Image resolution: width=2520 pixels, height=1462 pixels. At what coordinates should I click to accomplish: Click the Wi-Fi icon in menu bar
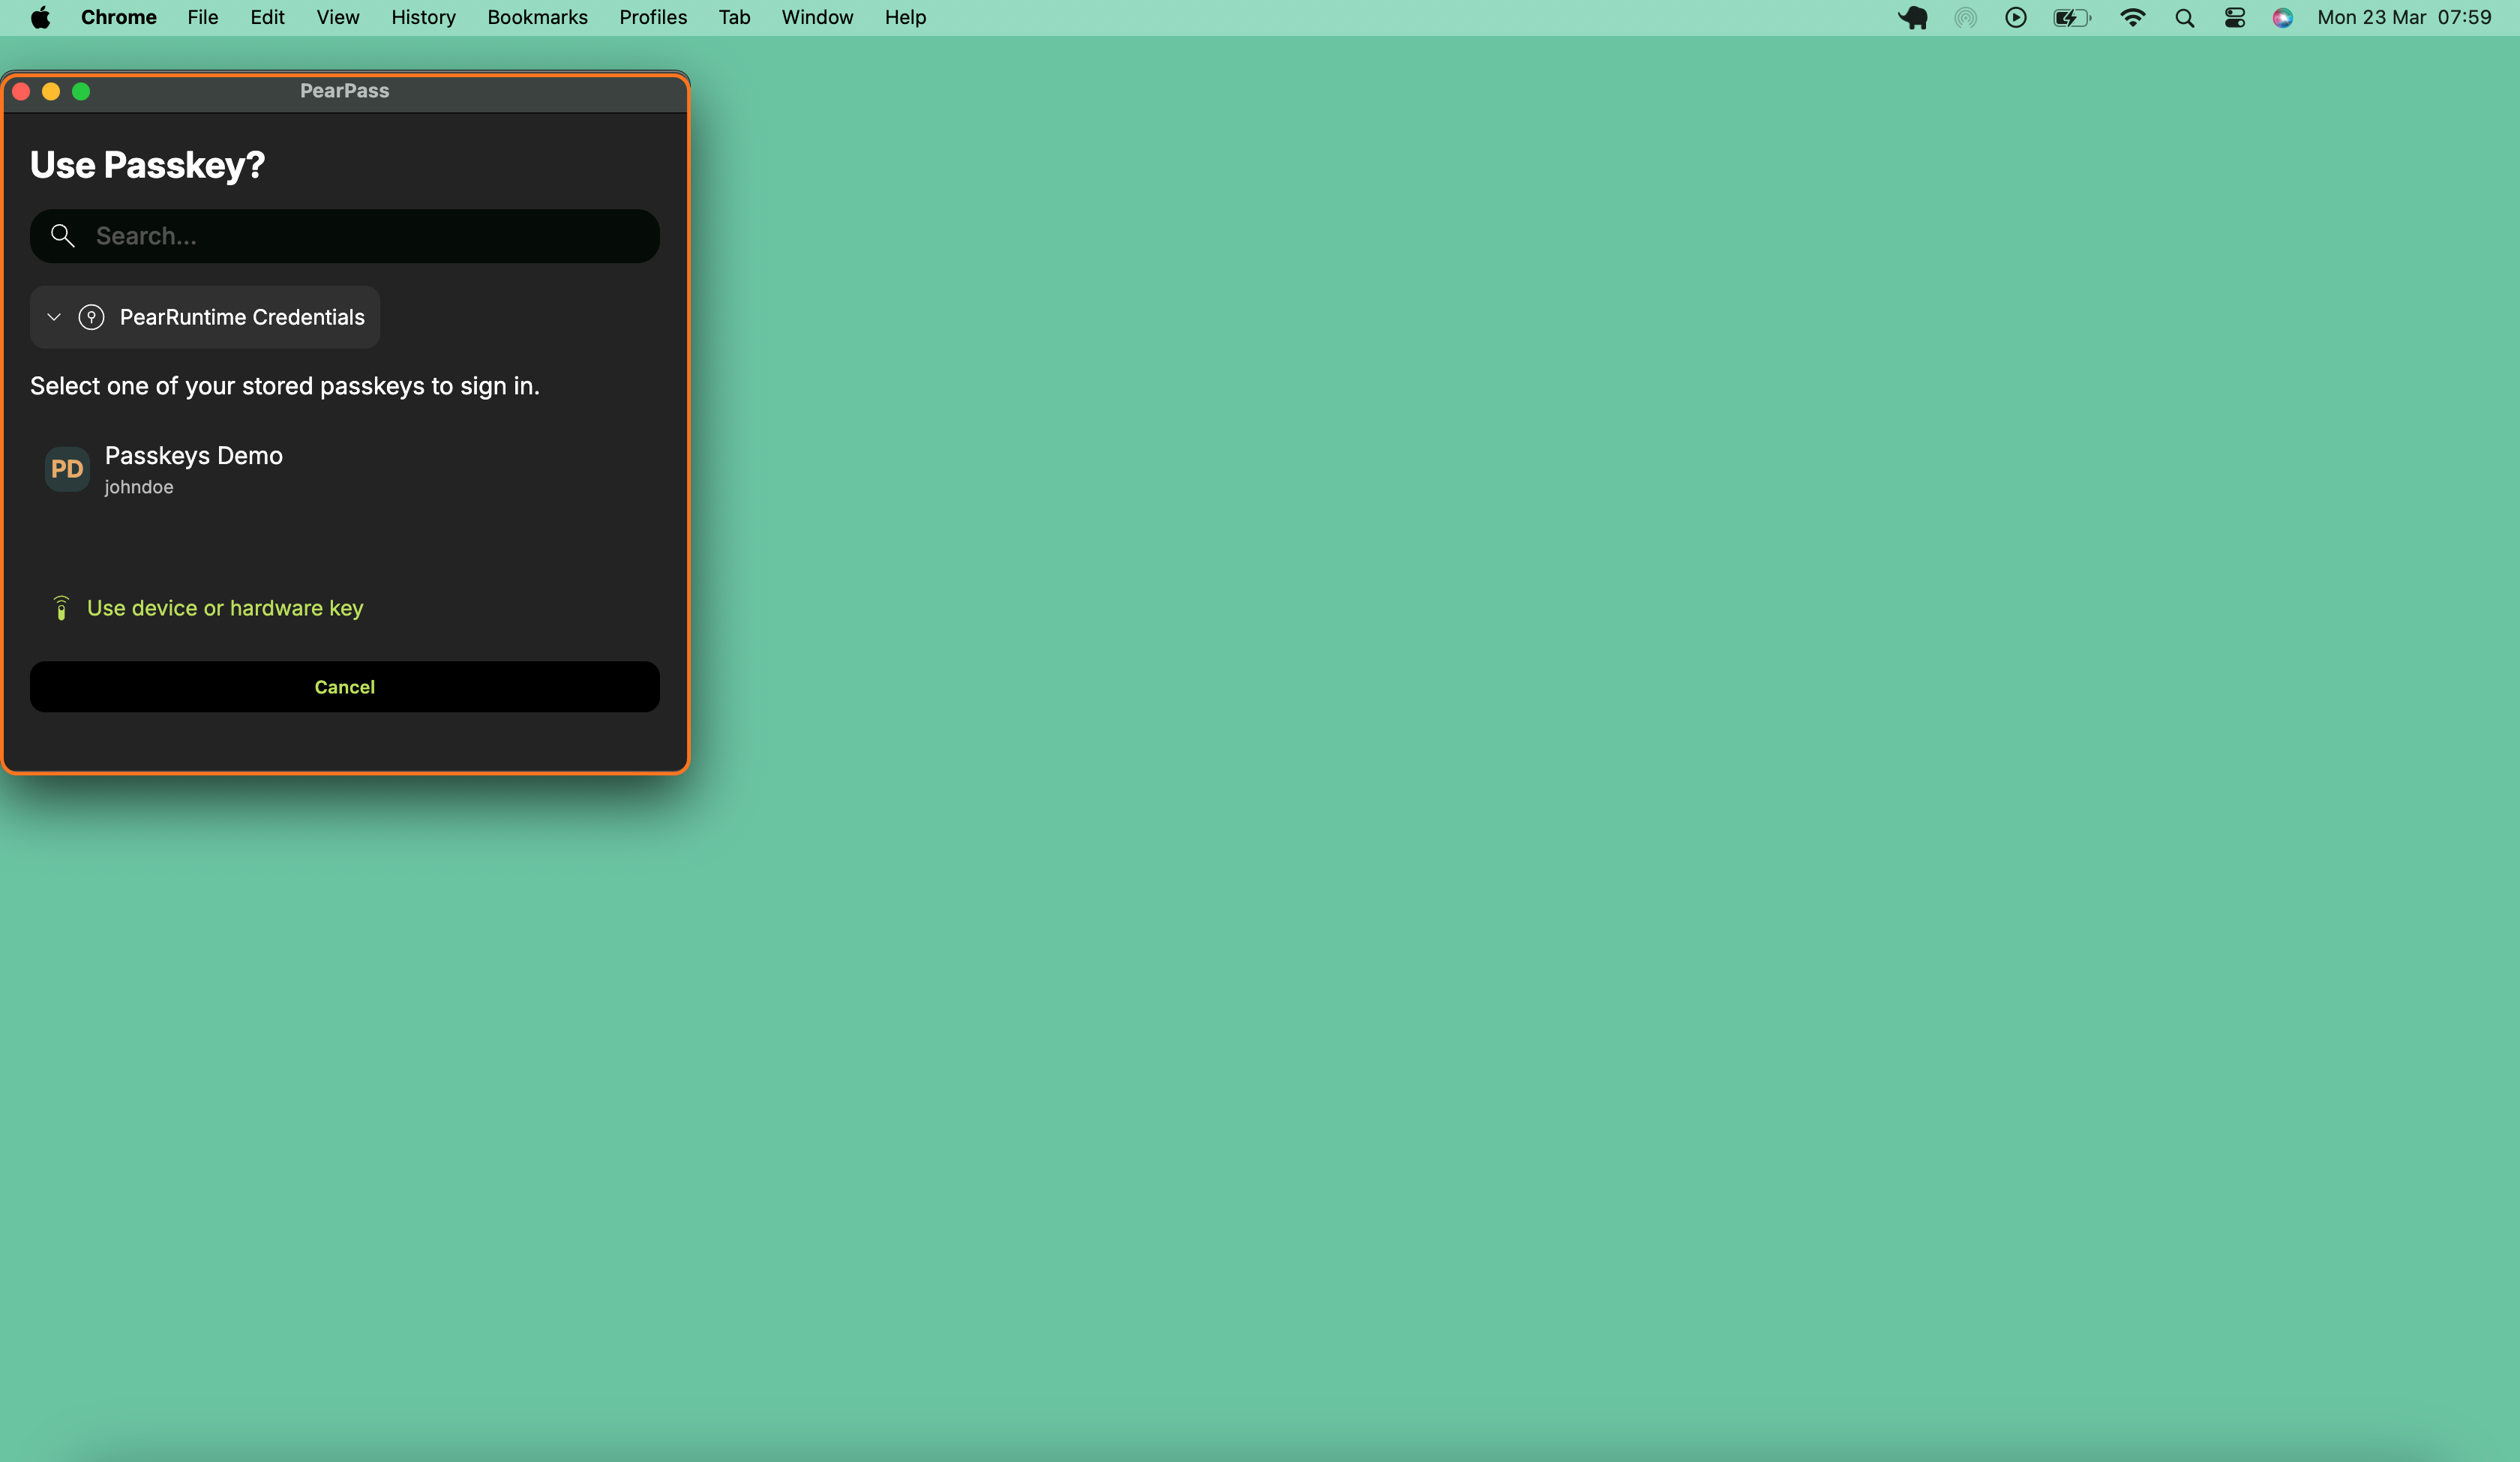tap(2133, 17)
